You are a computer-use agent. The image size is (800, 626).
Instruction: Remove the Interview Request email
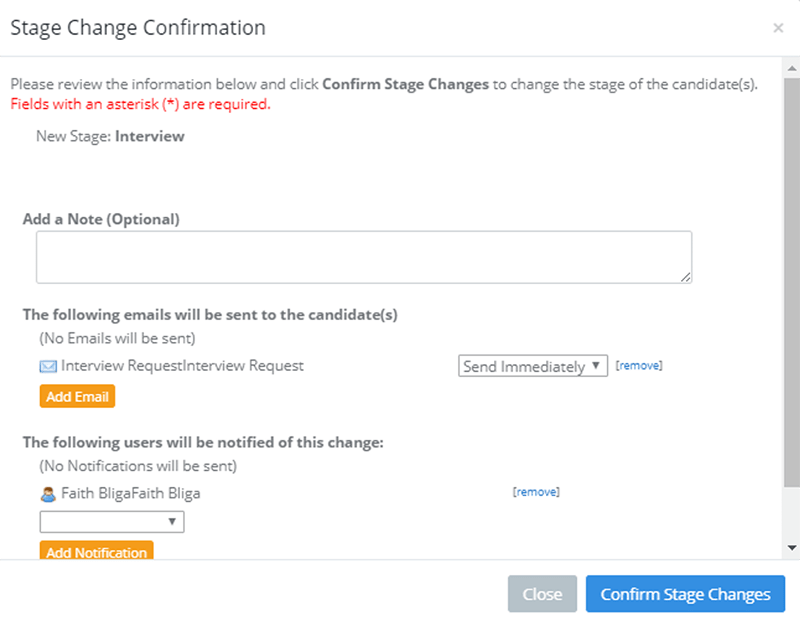pyautogui.click(x=639, y=365)
